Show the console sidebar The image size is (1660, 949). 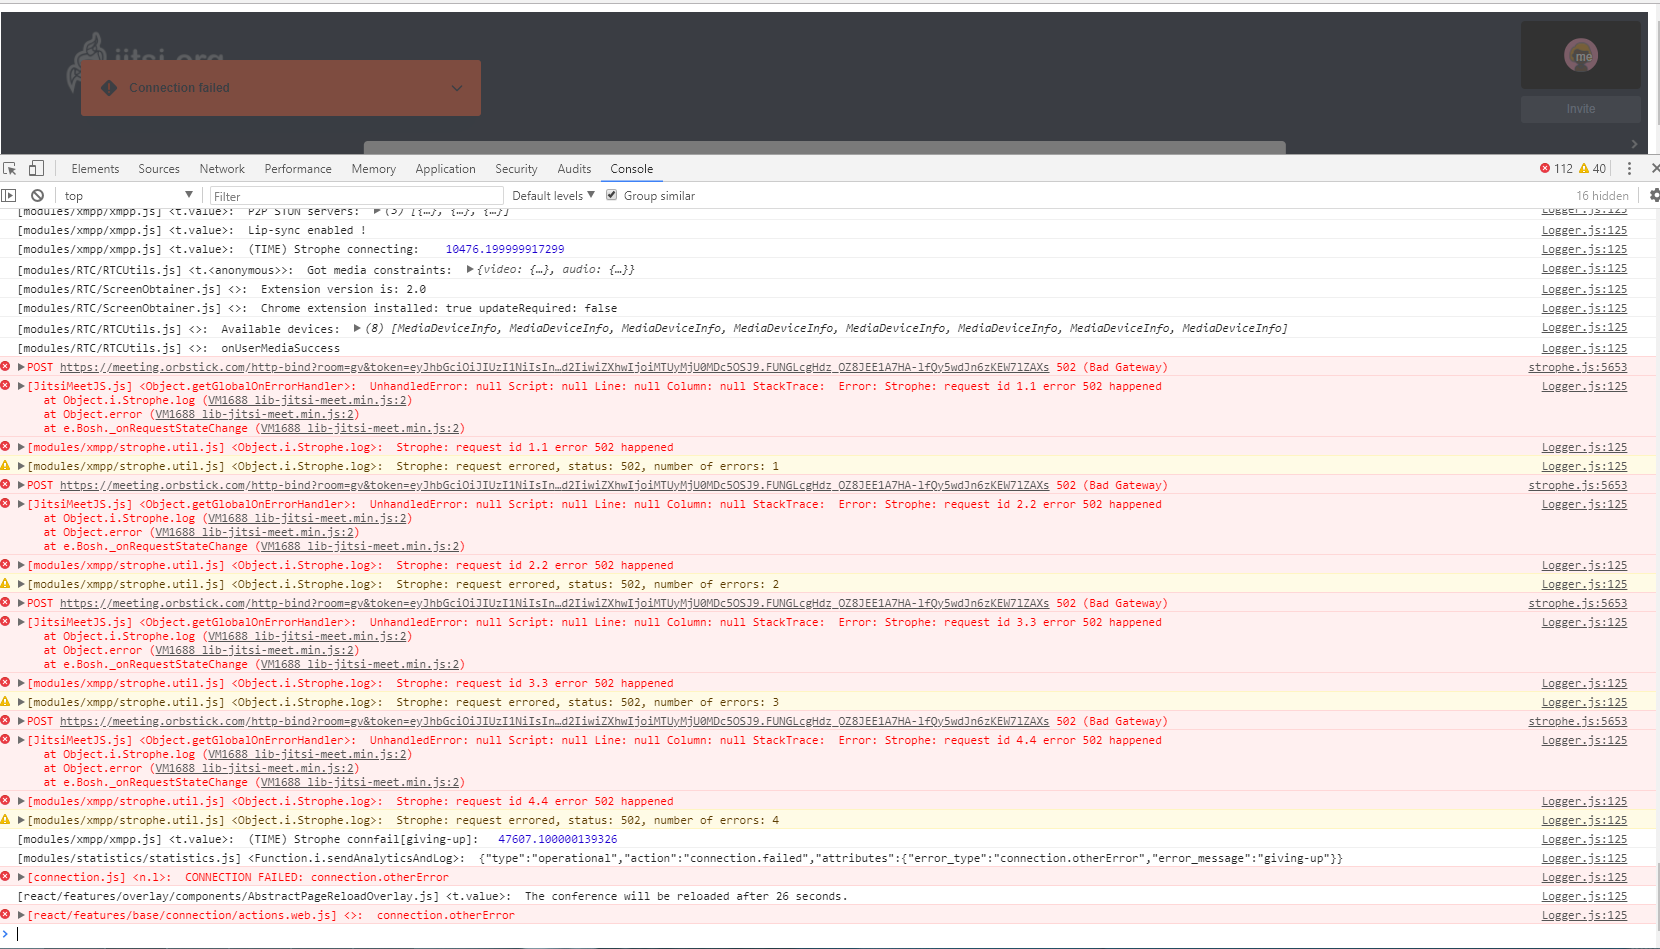pos(9,195)
